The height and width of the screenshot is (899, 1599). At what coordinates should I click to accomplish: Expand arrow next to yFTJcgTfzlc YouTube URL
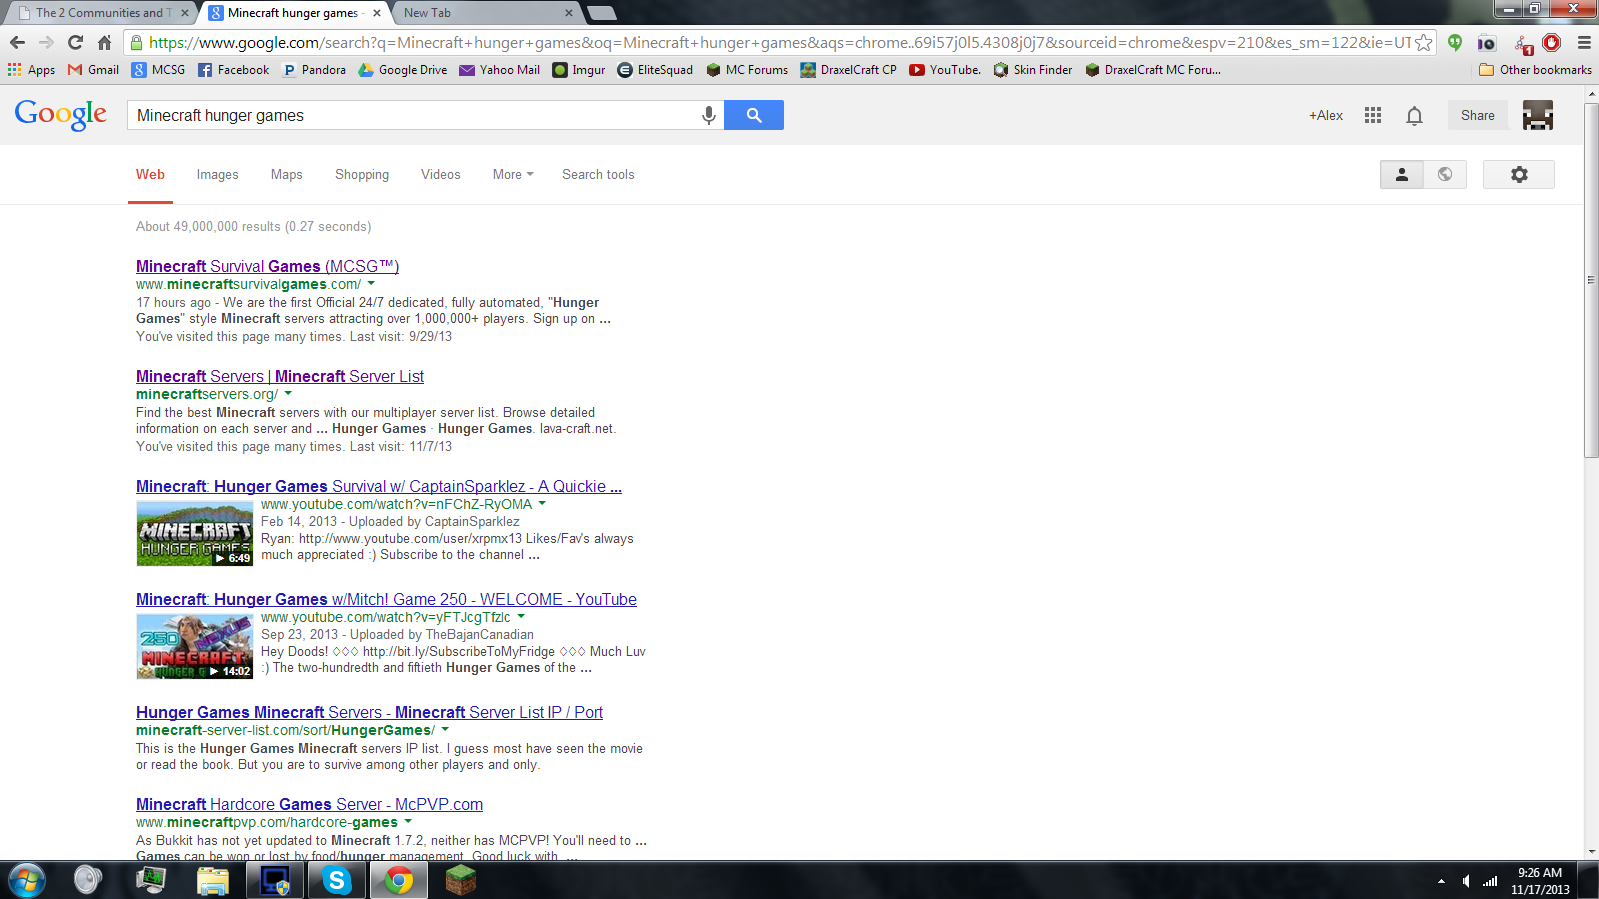tap(520, 617)
